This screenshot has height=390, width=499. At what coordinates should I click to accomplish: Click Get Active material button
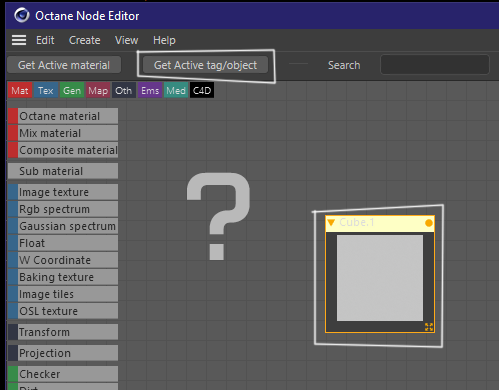[64, 65]
